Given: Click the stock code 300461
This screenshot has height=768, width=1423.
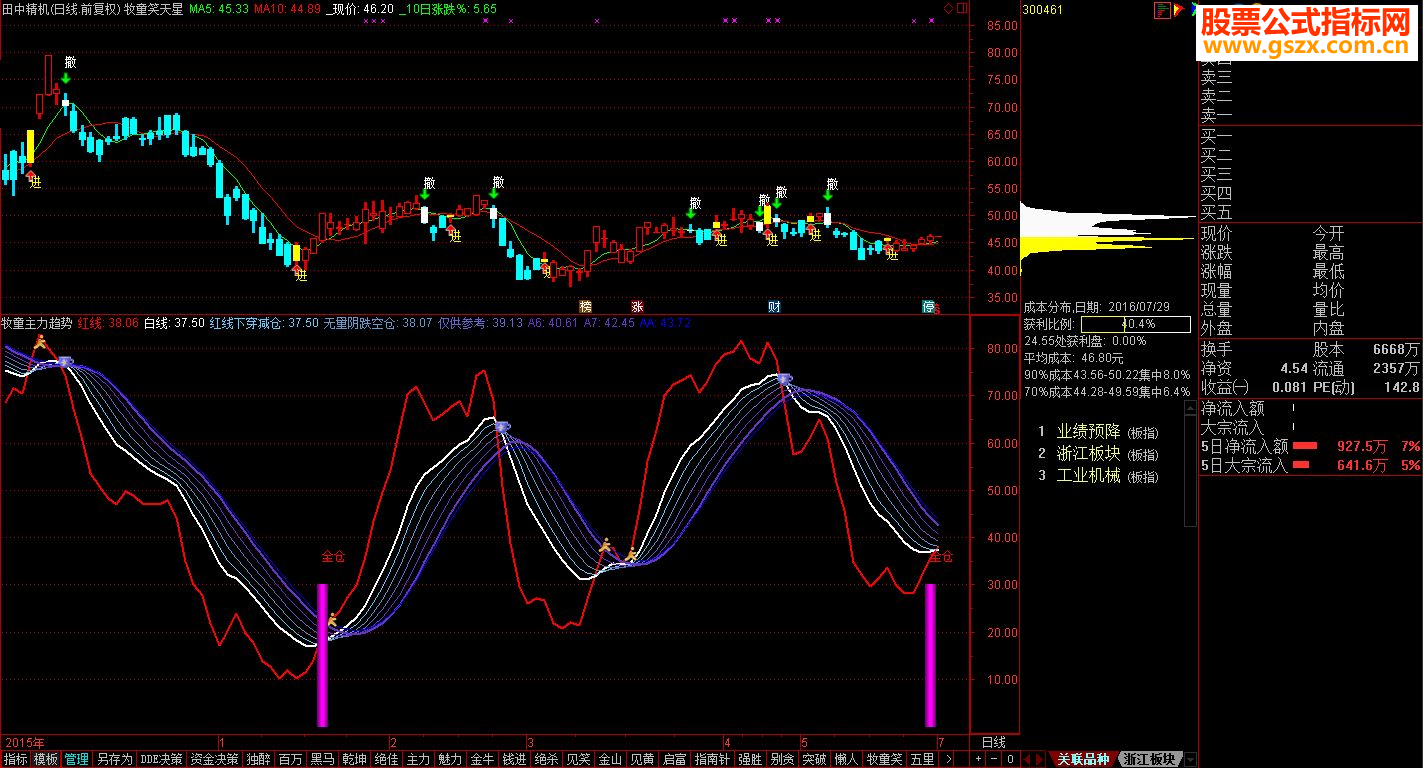Looking at the screenshot, I should (1042, 9).
